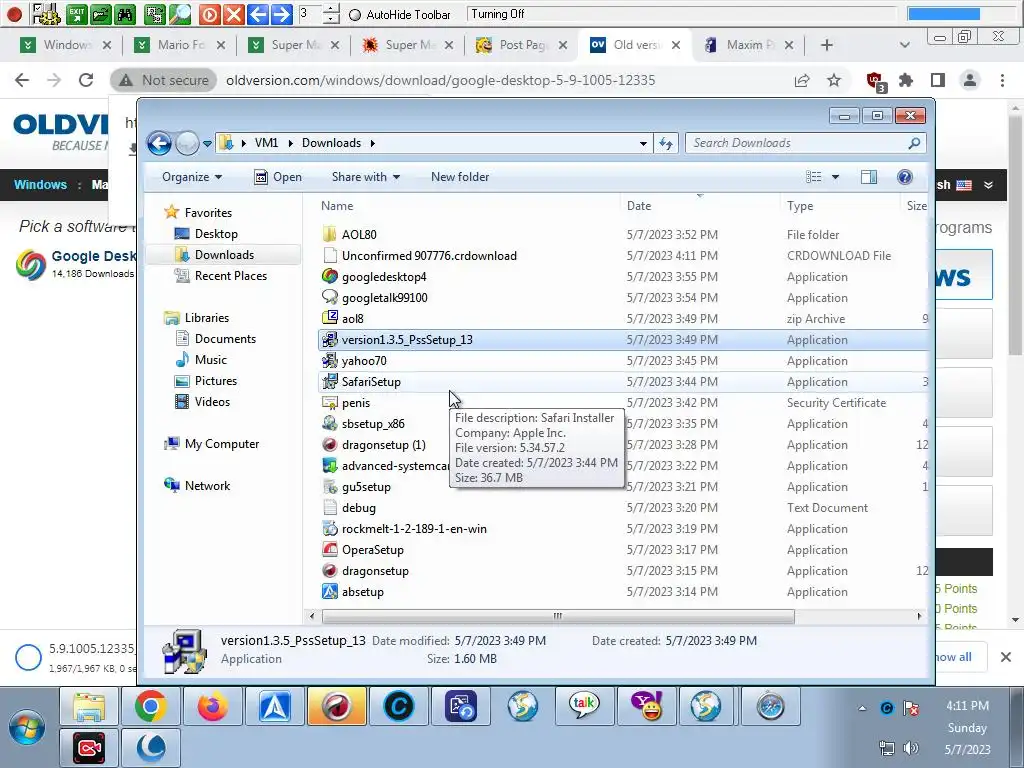Select the dragonsetup (1) file icon
1024x768 pixels.
click(x=330, y=444)
